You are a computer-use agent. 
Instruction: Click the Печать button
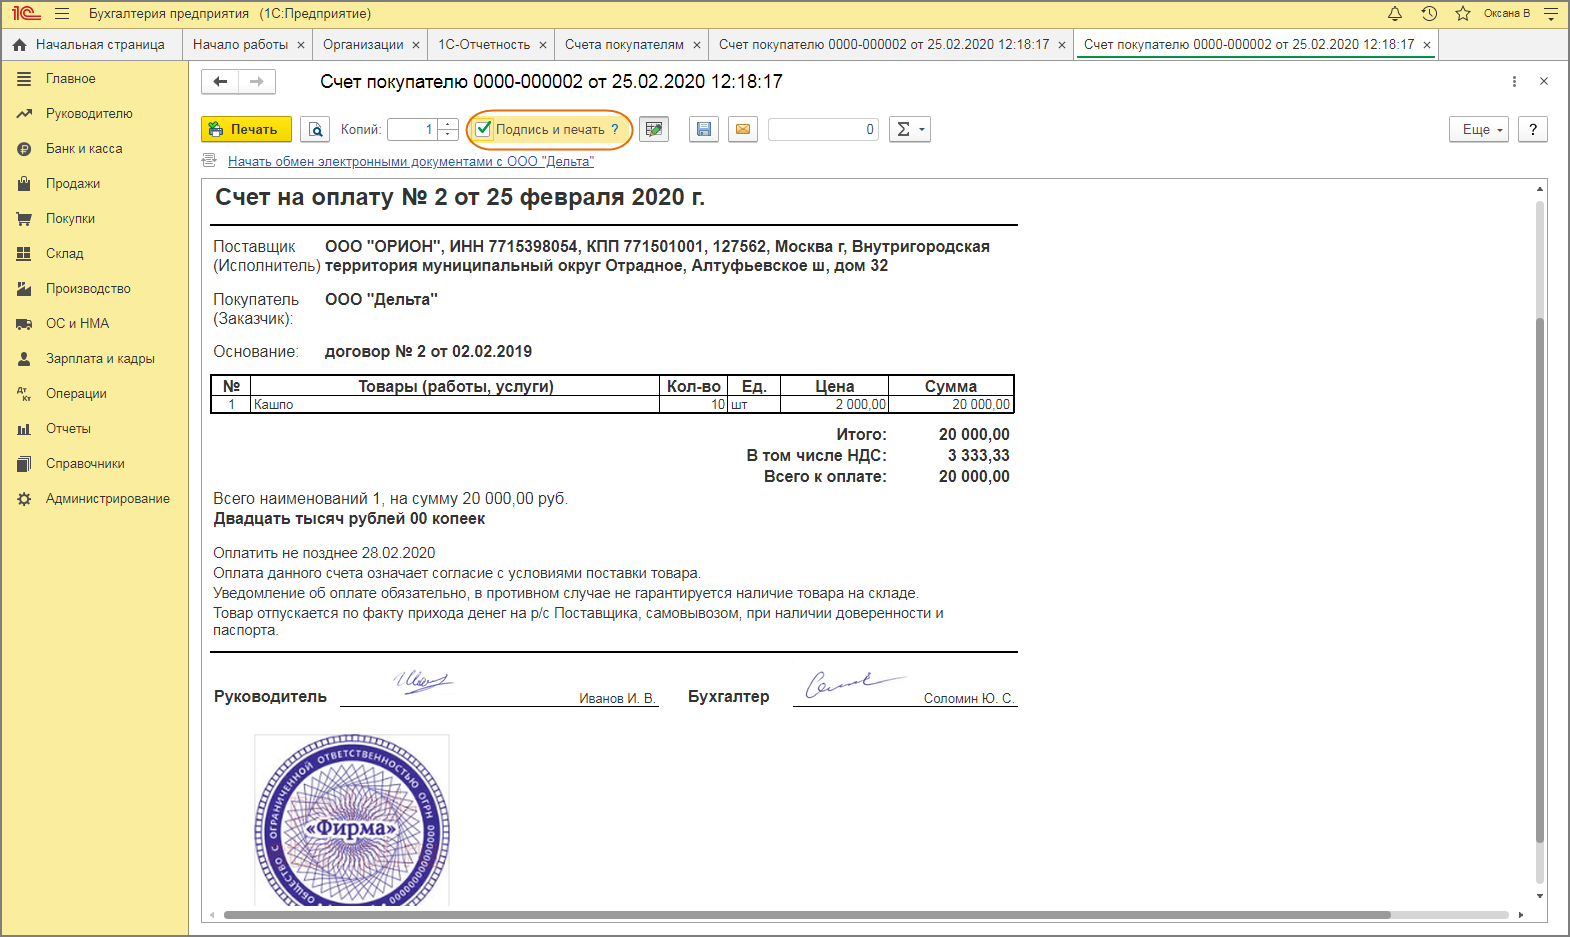(246, 129)
